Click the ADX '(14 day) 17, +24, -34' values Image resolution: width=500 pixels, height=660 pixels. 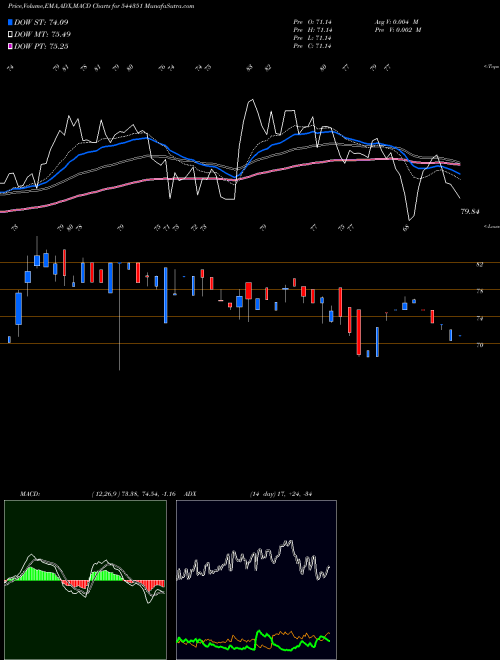282,494
